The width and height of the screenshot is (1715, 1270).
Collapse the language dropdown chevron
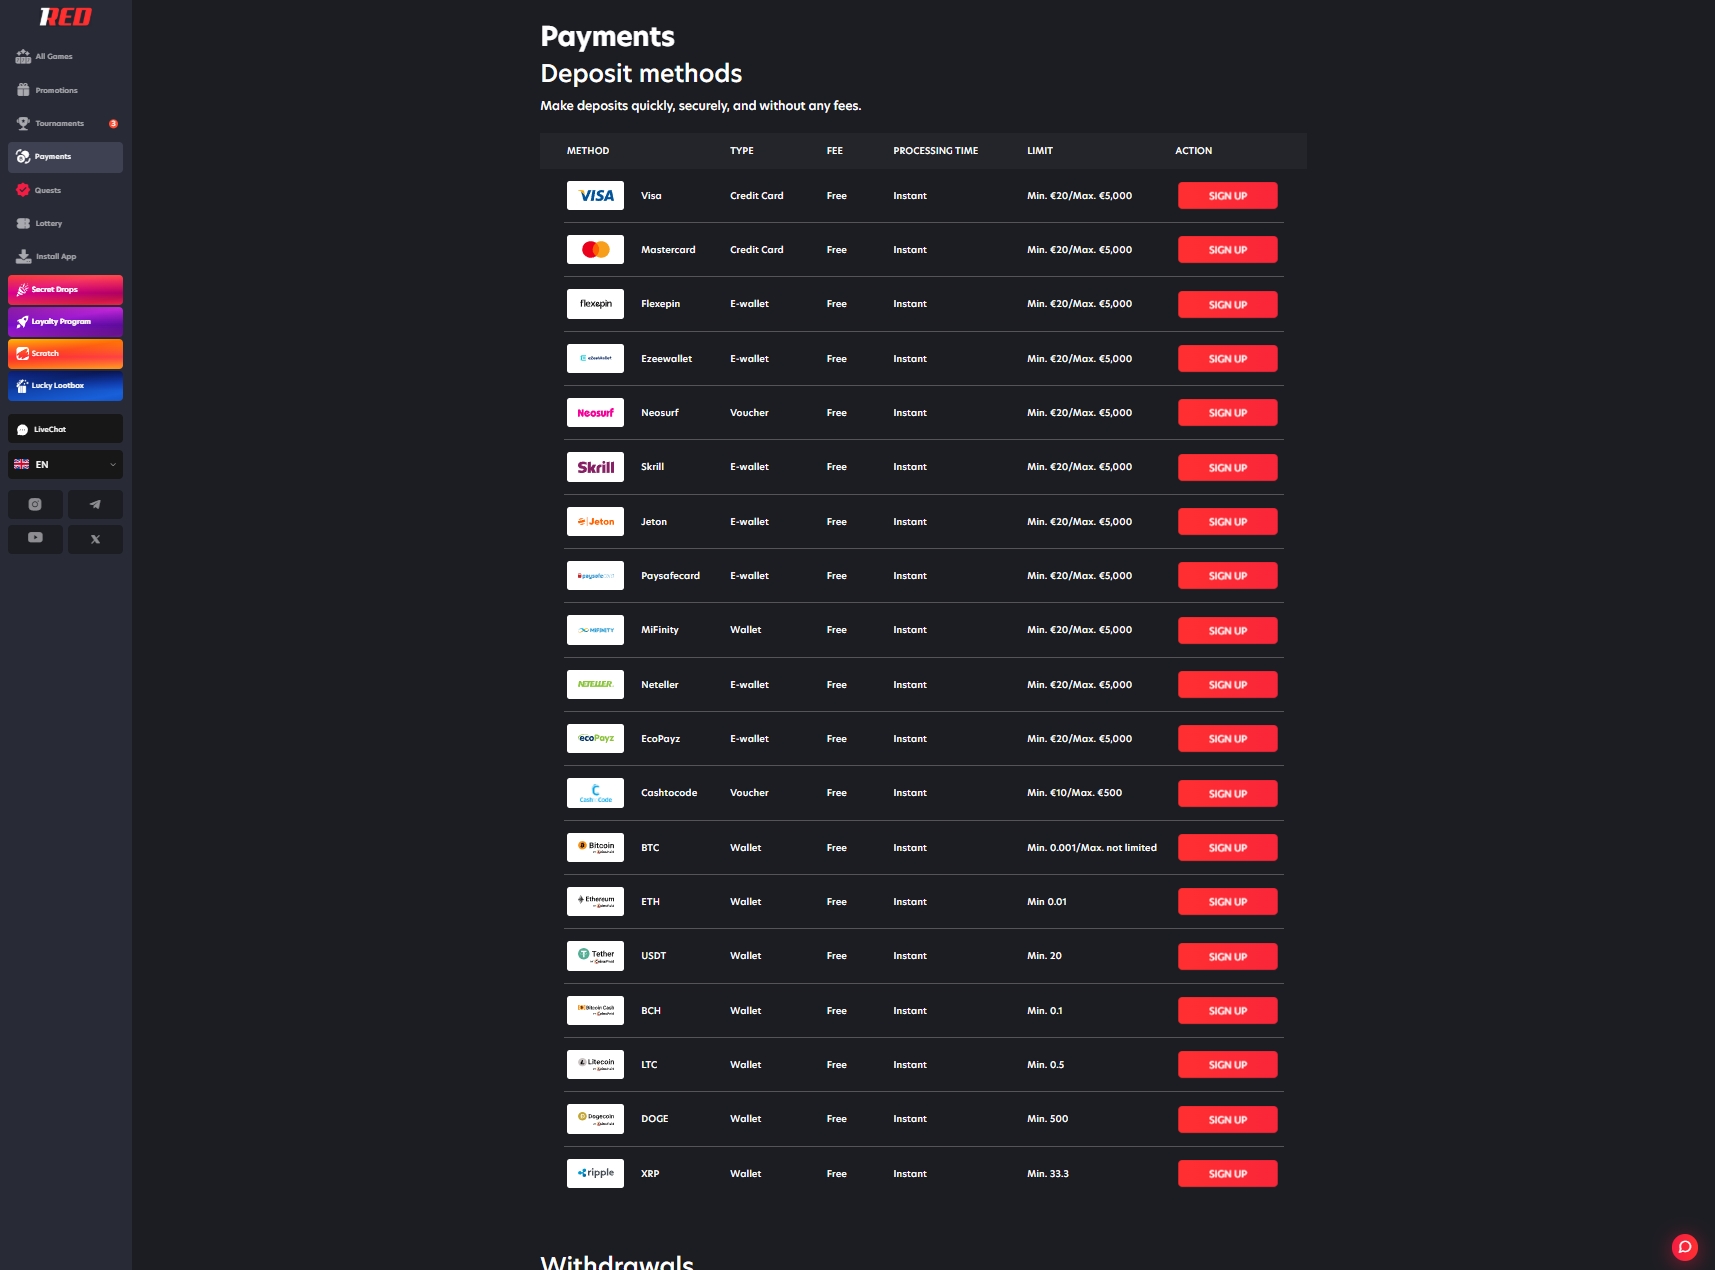coord(113,464)
